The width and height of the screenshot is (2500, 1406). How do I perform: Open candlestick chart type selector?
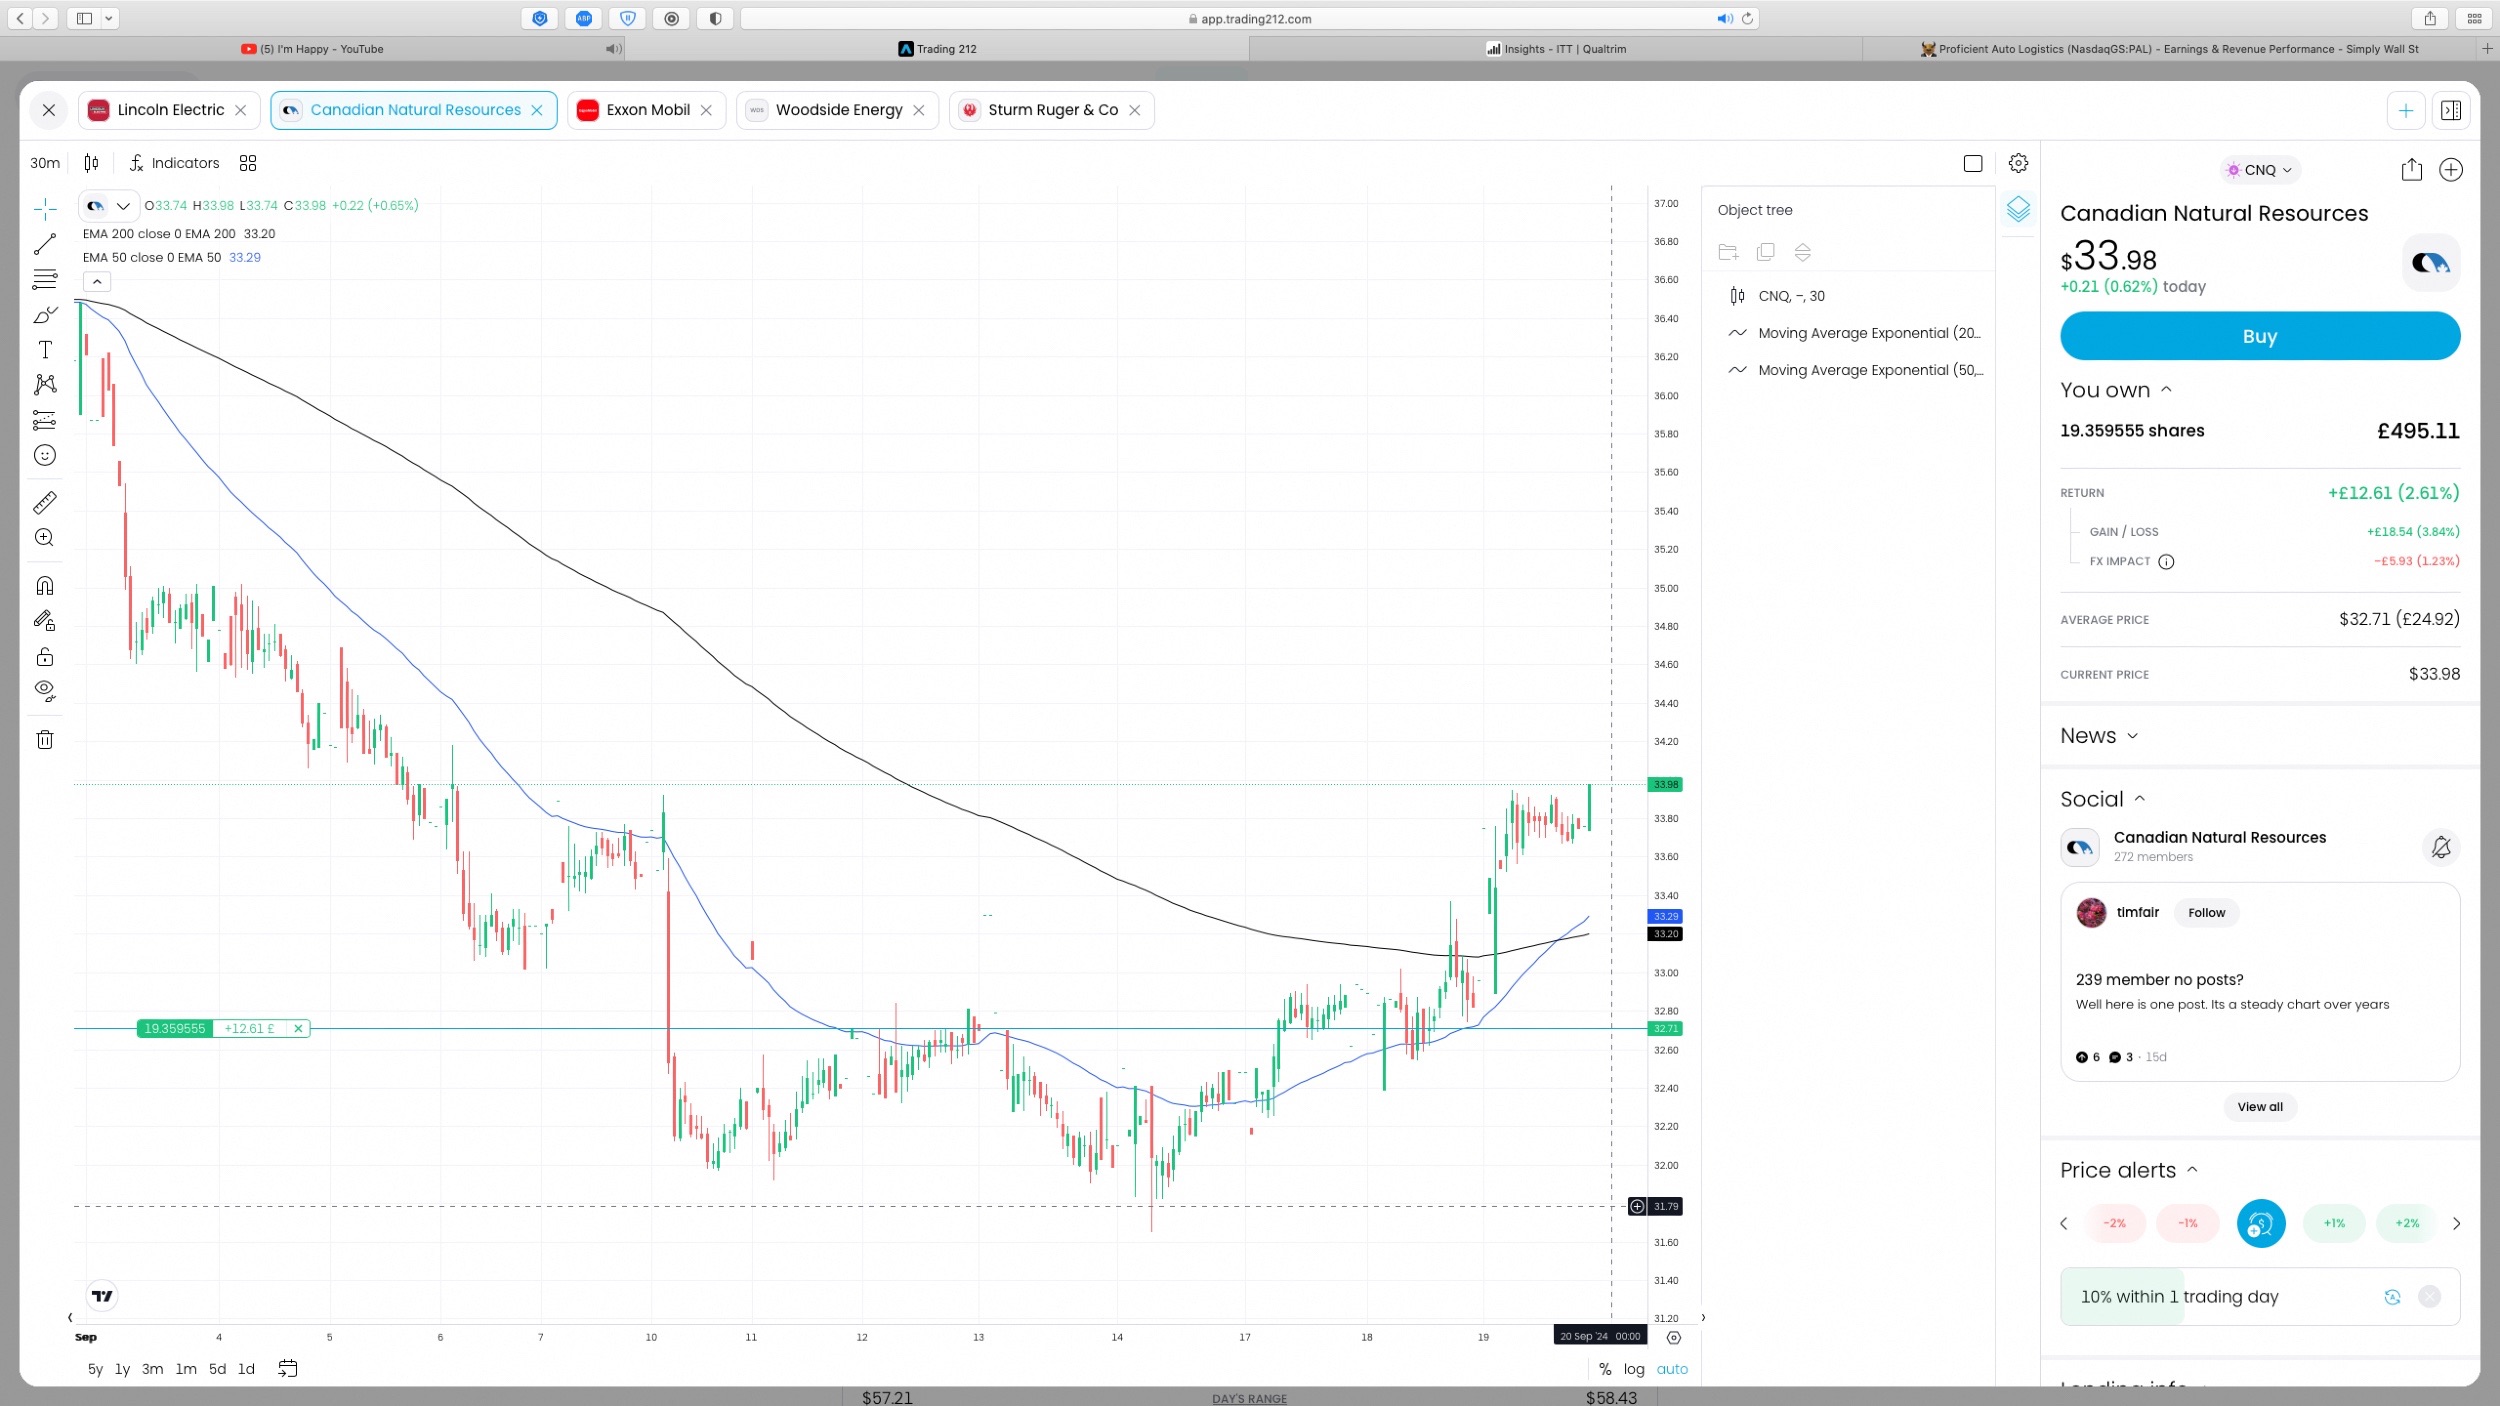click(91, 163)
